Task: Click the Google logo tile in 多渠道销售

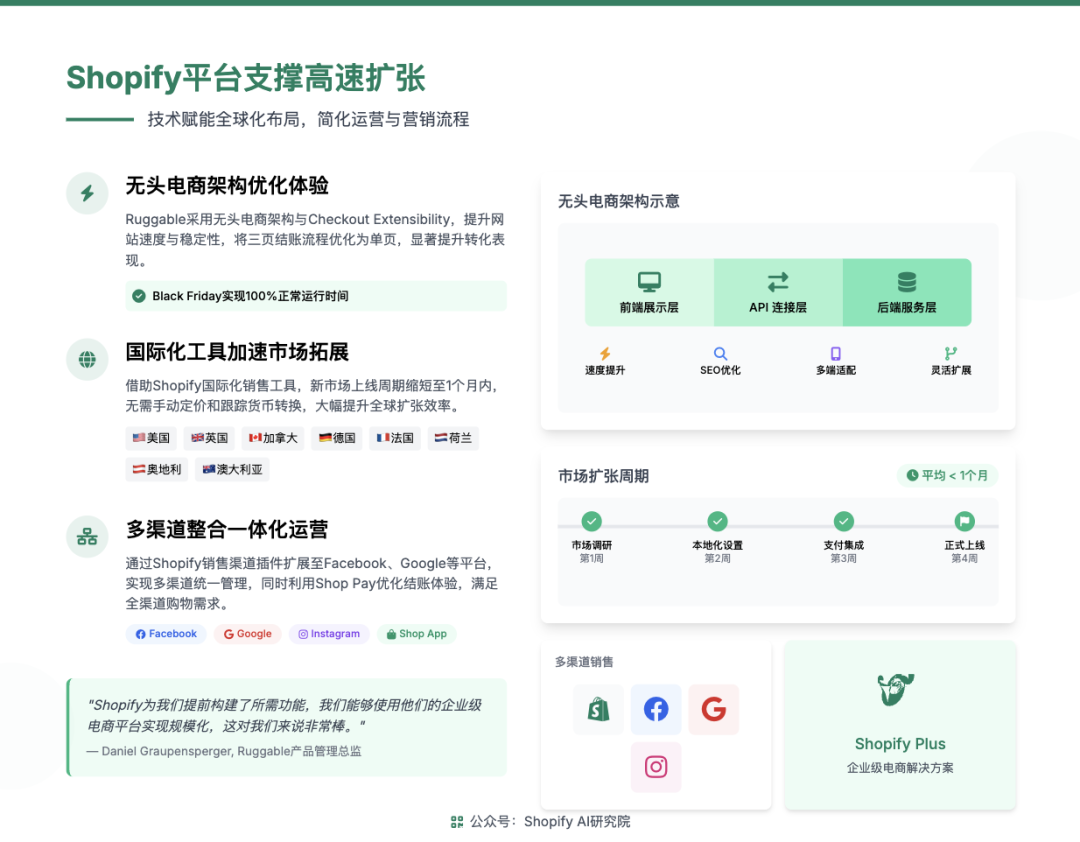Action: [x=714, y=709]
